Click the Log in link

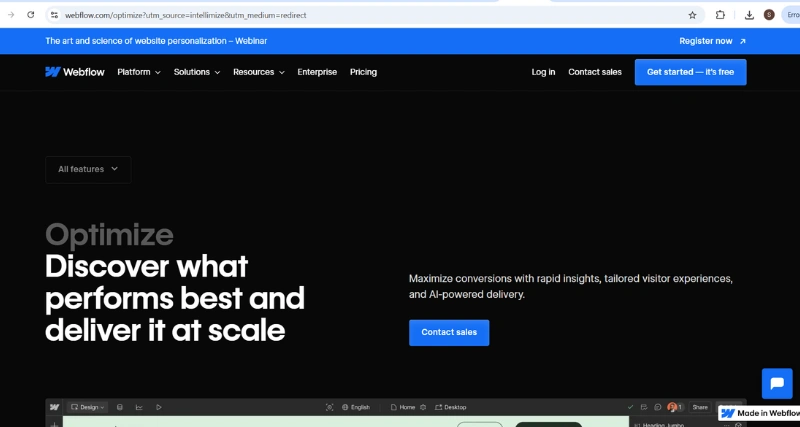(x=543, y=72)
